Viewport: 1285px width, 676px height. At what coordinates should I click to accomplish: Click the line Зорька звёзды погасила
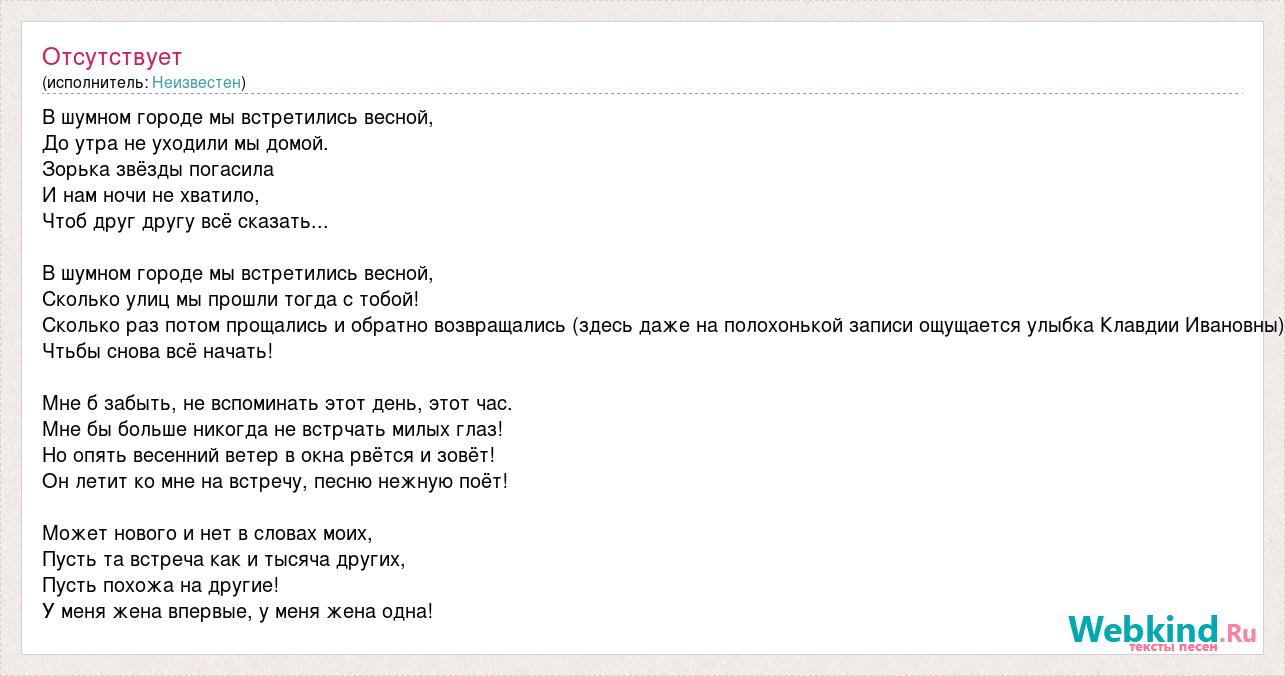coord(158,170)
